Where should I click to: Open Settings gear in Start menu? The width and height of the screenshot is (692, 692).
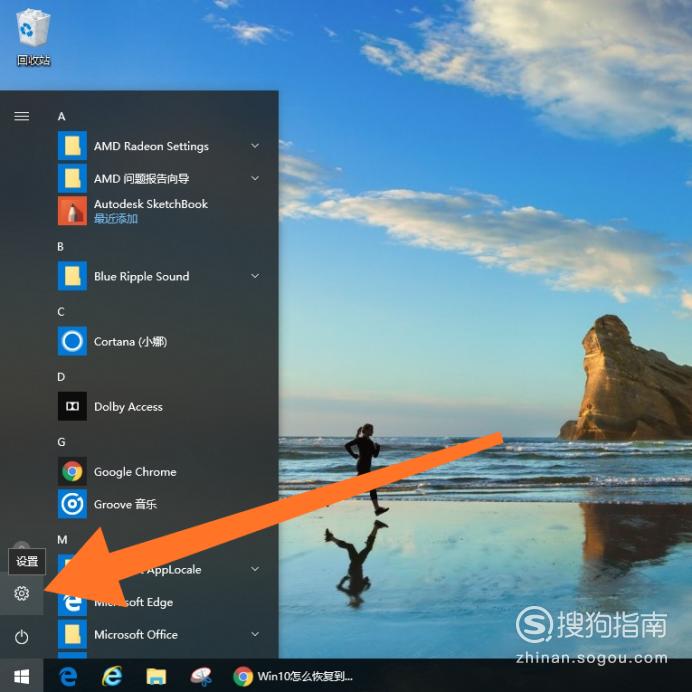(22, 594)
